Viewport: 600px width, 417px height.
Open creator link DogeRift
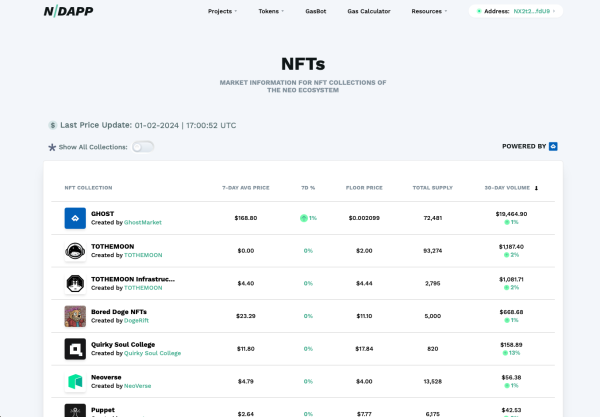coord(136,321)
